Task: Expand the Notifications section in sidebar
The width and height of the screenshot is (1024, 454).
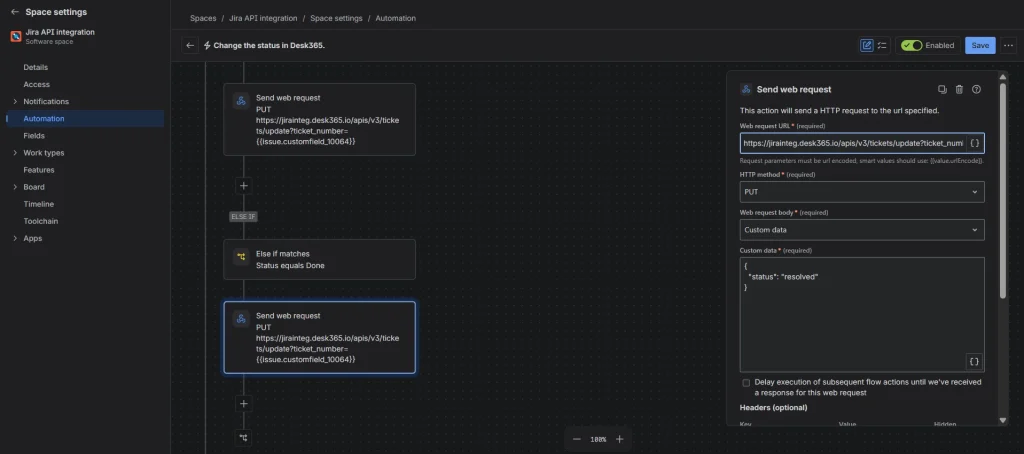Action: (16, 101)
